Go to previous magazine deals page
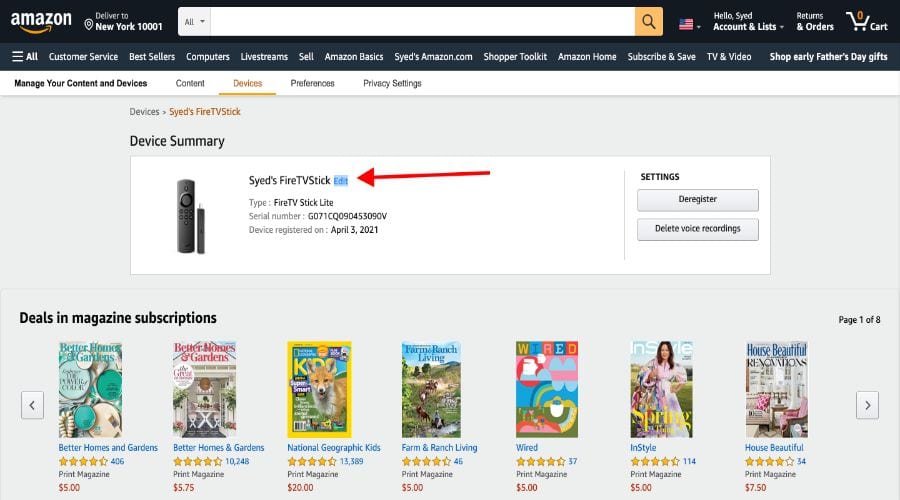900x500 pixels. [32, 405]
